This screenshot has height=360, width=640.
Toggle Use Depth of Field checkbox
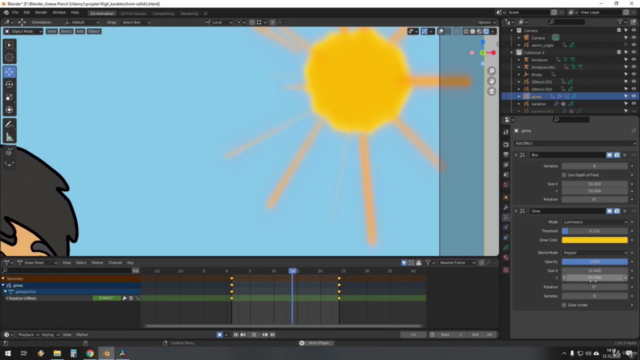(x=564, y=175)
